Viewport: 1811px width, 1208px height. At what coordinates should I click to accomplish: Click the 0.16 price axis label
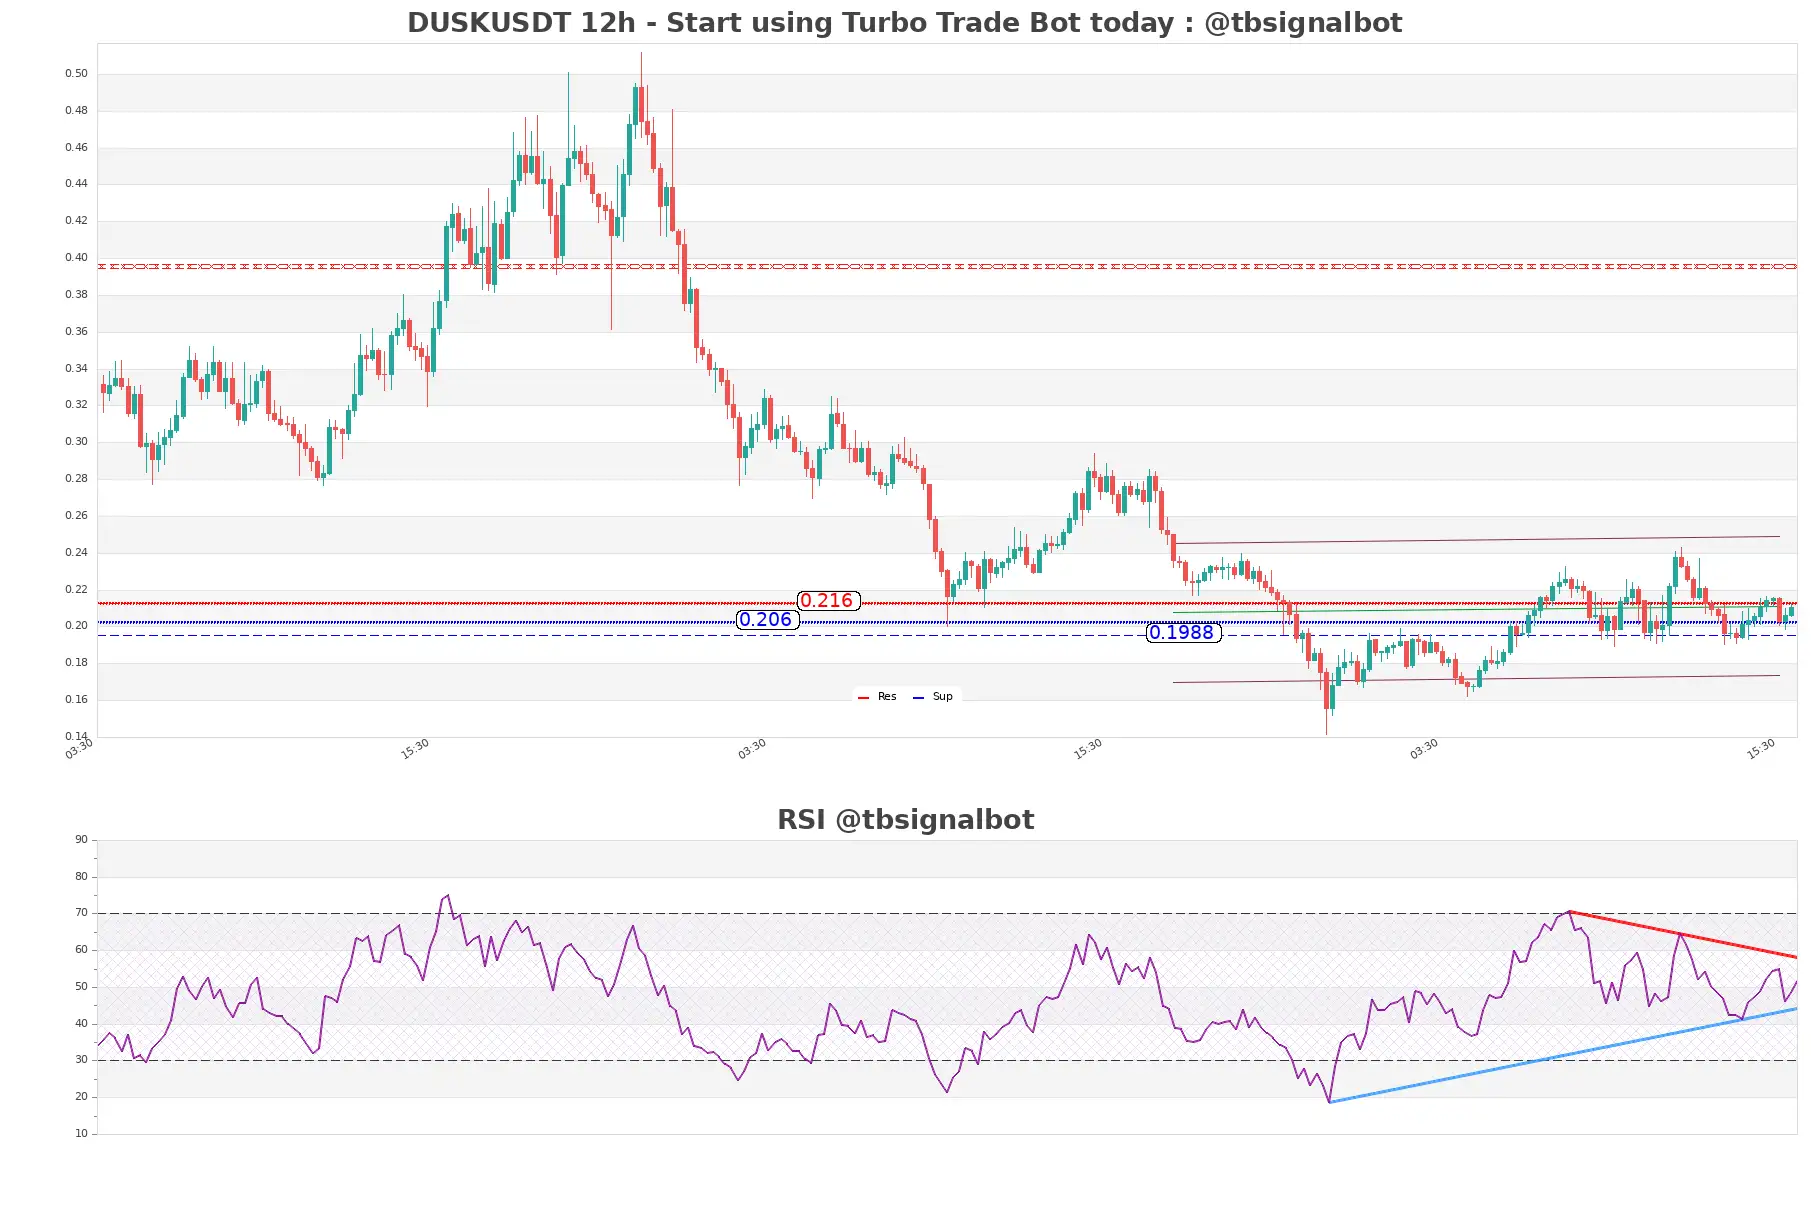pyautogui.click(x=76, y=700)
